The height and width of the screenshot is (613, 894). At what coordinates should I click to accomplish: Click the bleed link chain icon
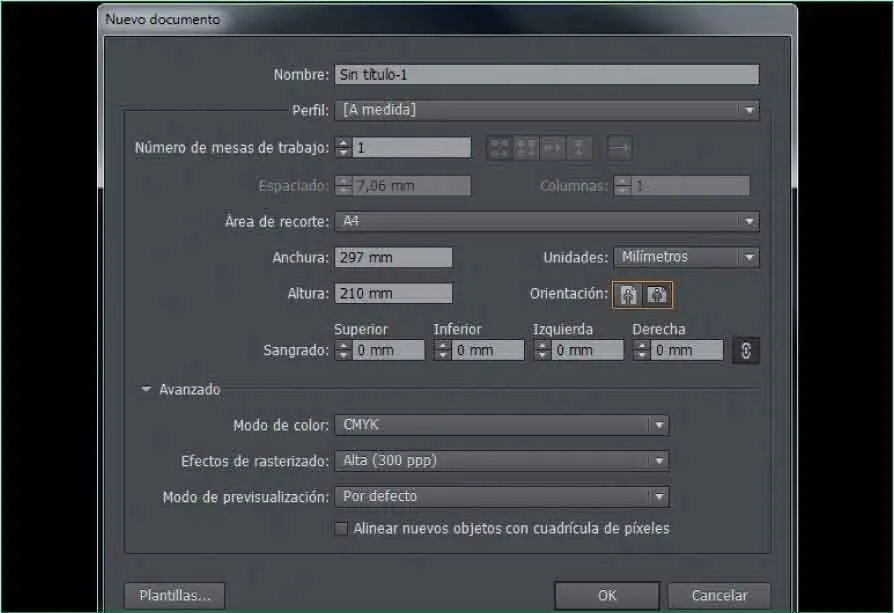[746, 350]
